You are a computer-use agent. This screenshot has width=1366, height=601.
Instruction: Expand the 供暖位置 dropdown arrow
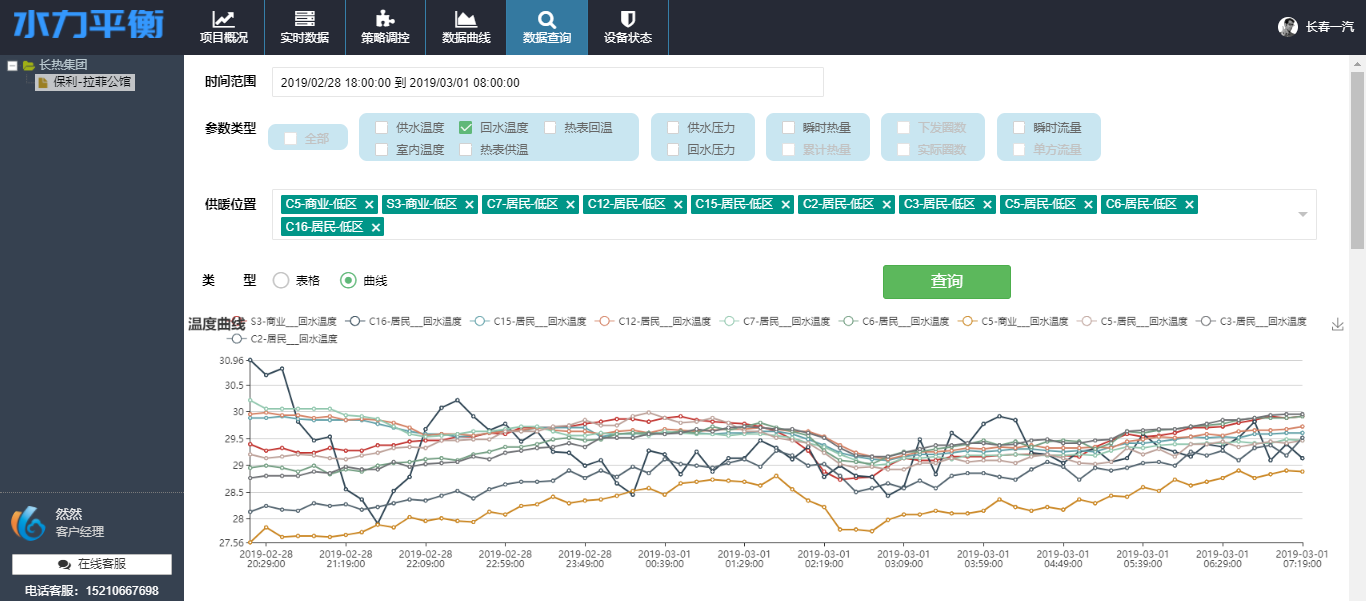[x=1302, y=214]
